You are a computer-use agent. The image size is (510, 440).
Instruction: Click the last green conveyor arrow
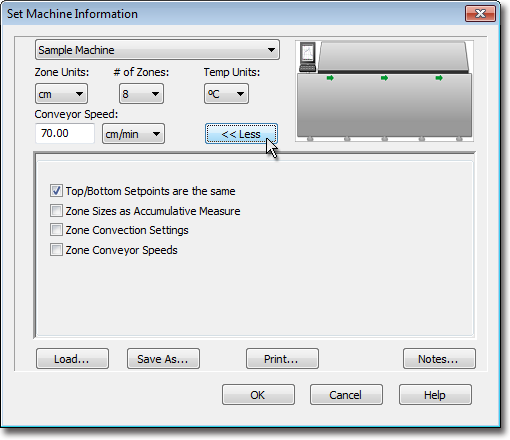click(439, 78)
